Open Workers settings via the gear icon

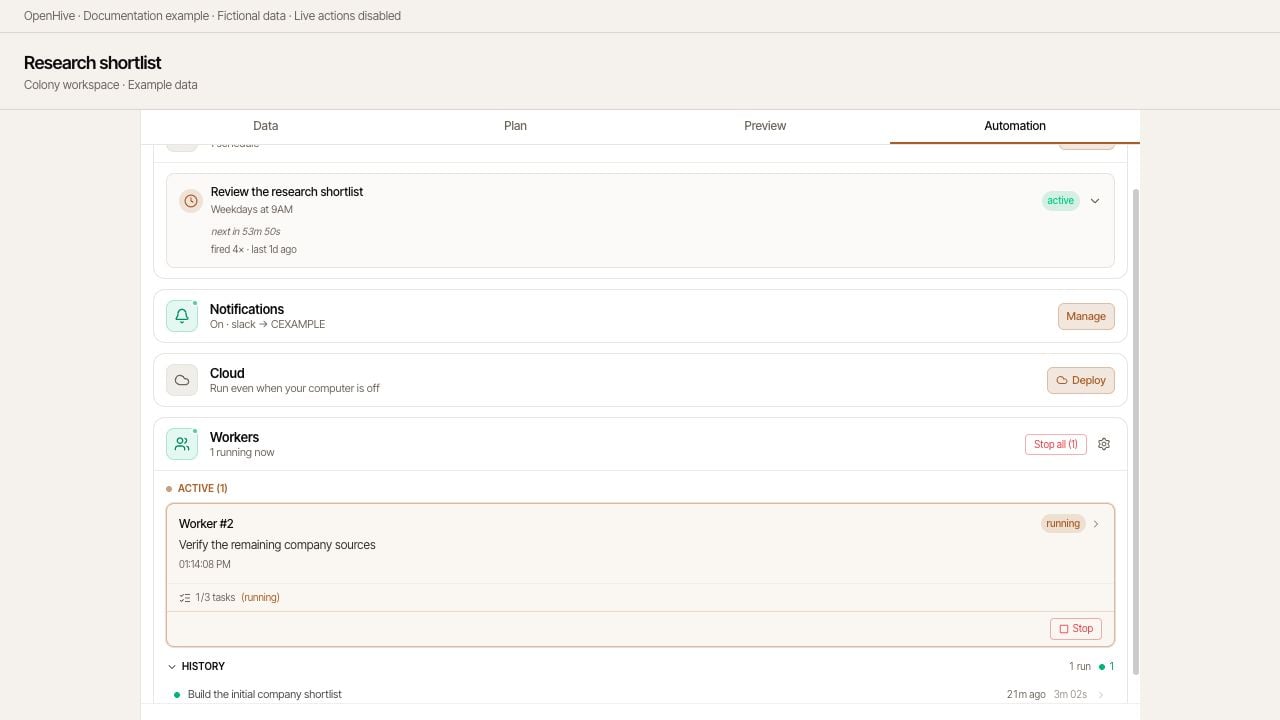tap(1104, 444)
